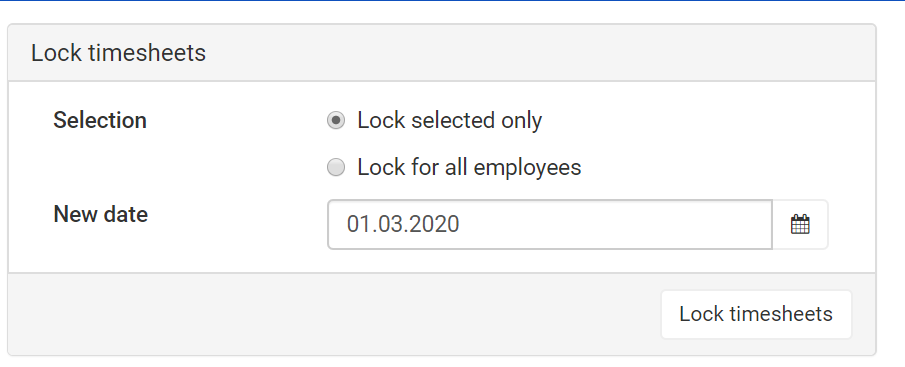
Task: Click the Lock timesheets button
Action: pyautogui.click(x=756, y=314)
